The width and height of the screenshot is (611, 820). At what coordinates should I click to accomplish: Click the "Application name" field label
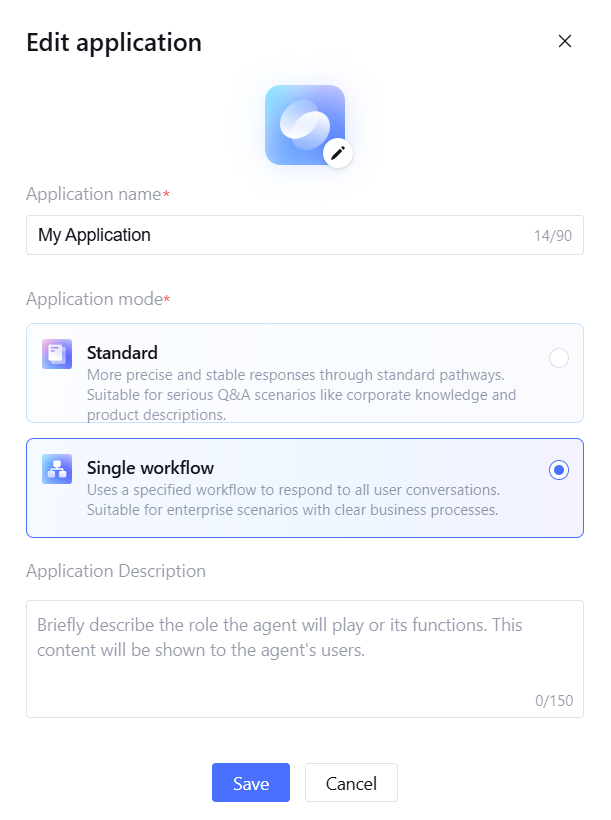94,194
